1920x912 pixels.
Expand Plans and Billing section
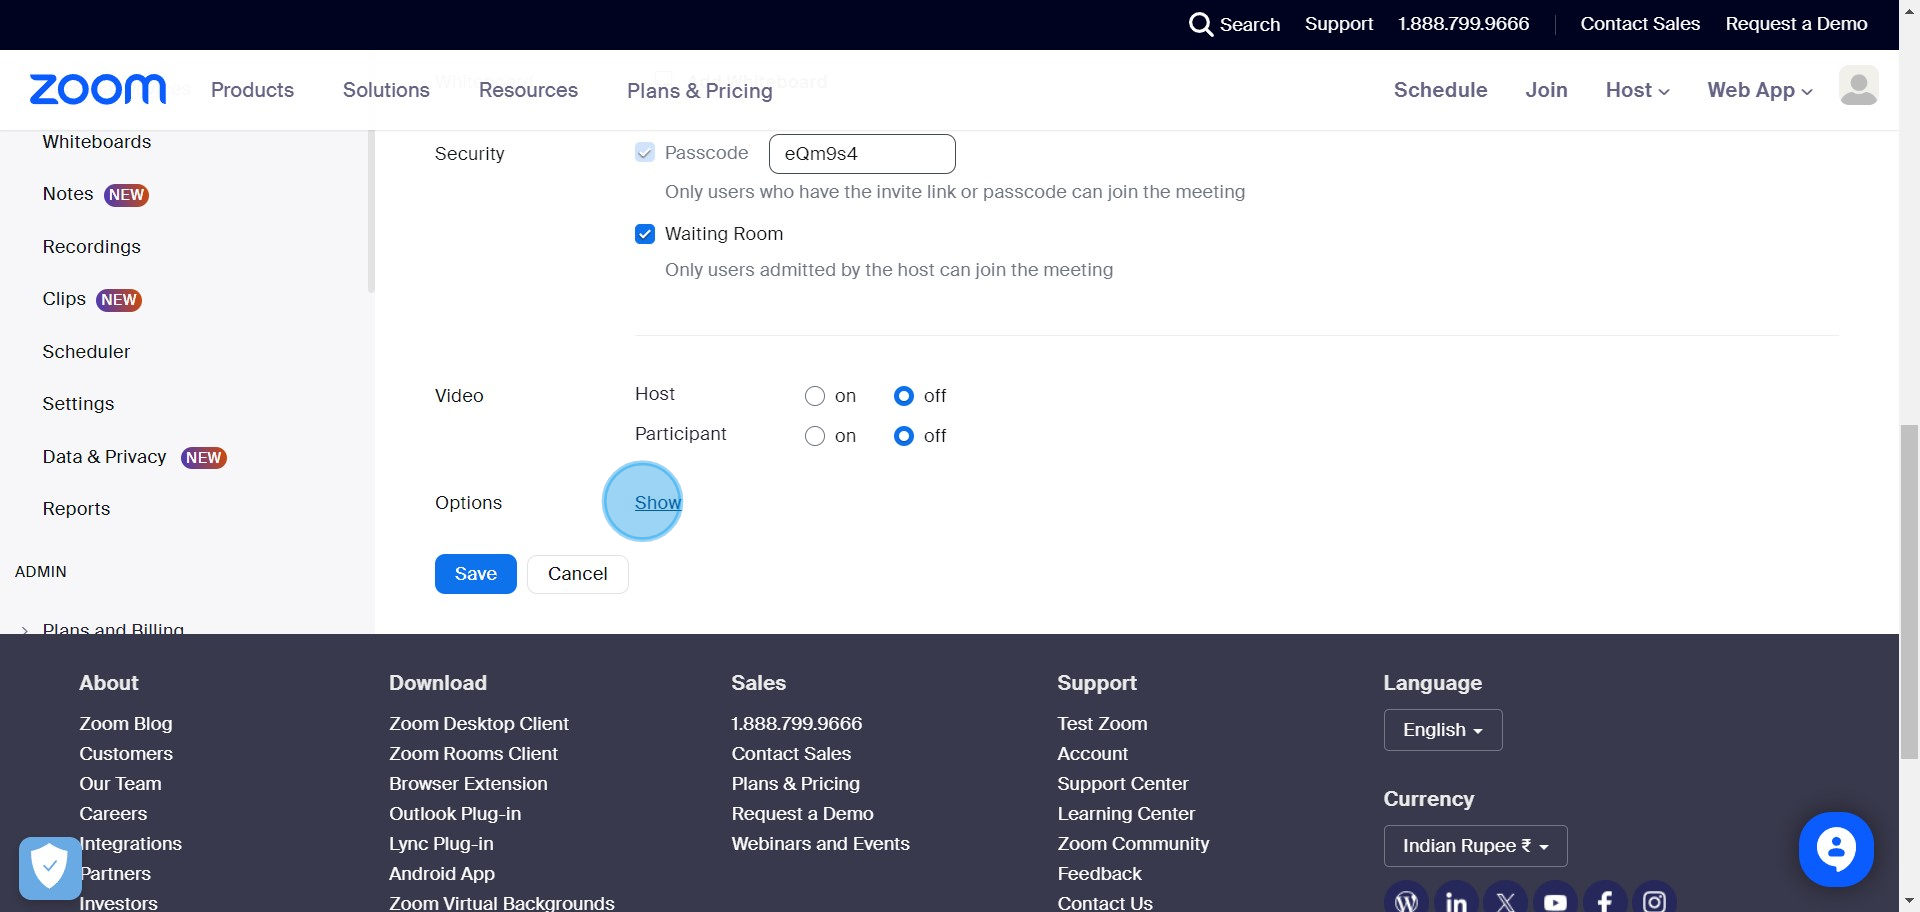[113, 629]
